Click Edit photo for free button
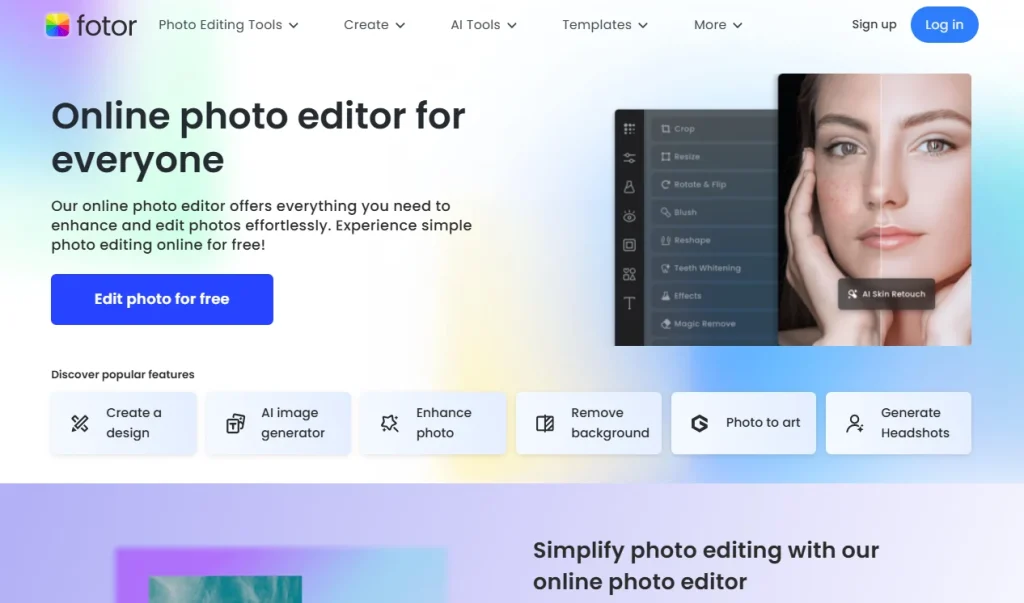The height and width of the screenshot is (603, 1024). click(162, 299)
